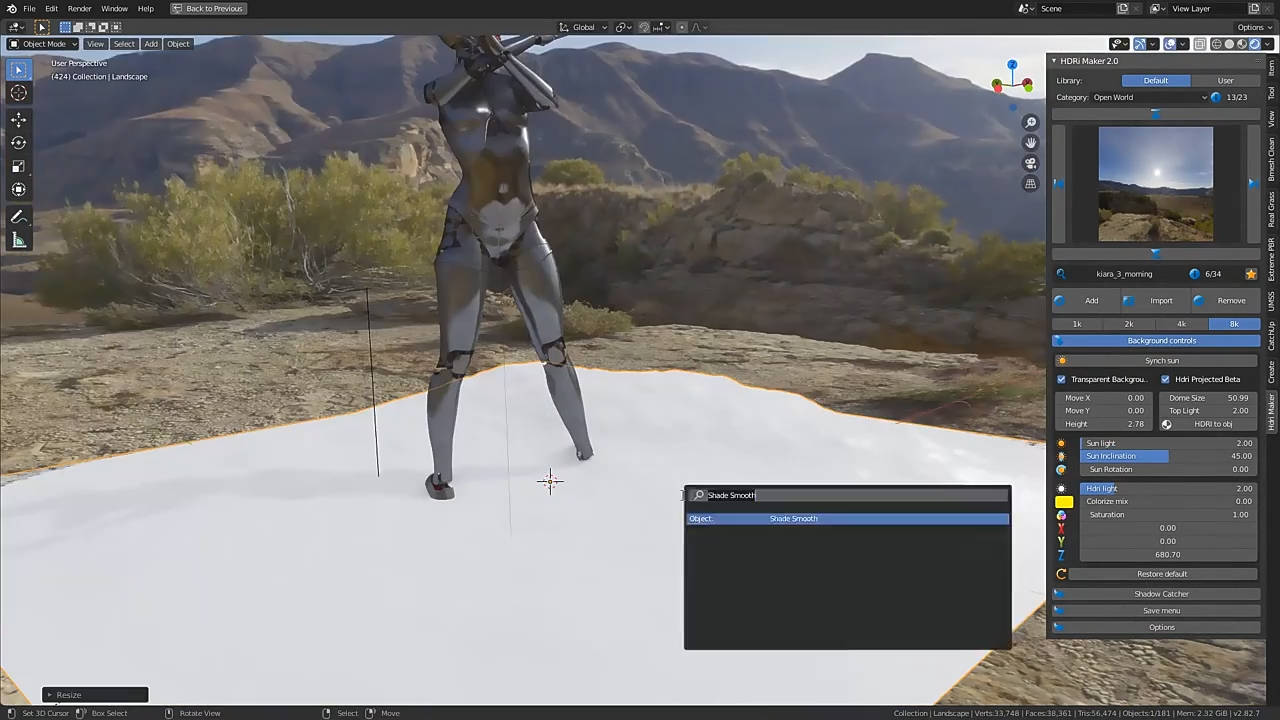The image size is (1280, 720).
Task: Open the Object Mode dropdown
Action: 43,44
